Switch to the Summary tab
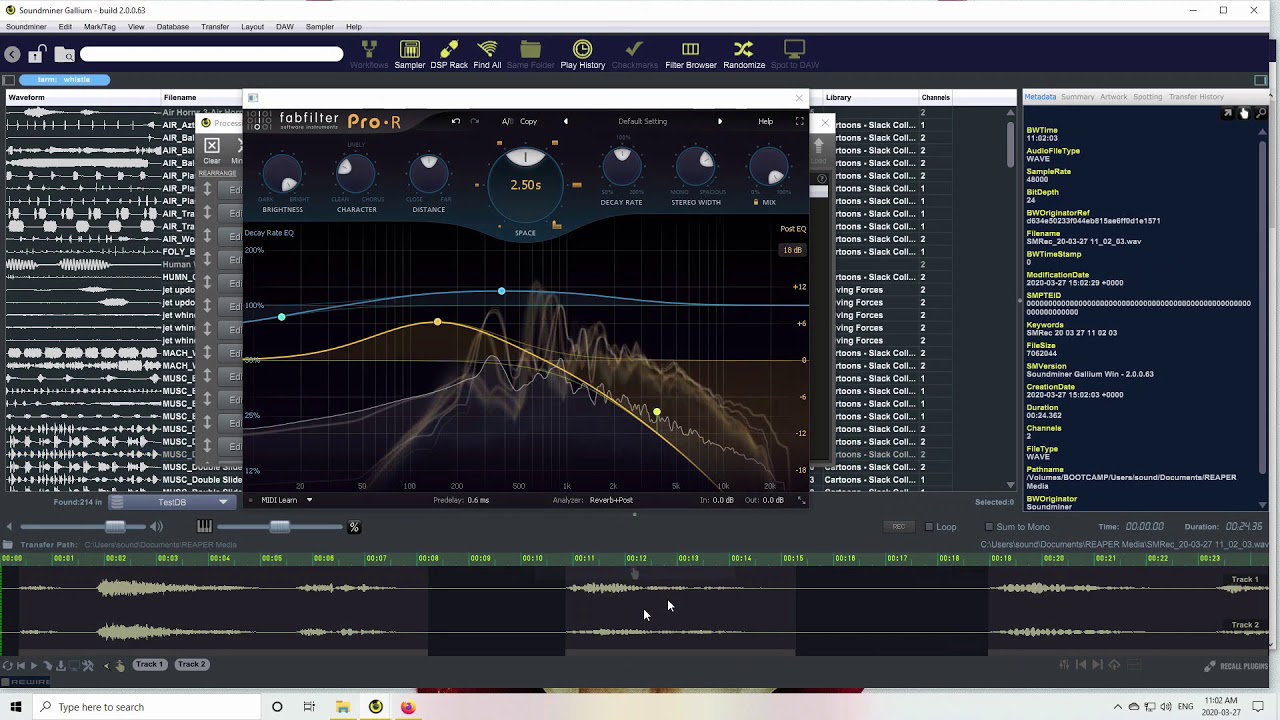The width and height of the screenshot is (1280, 720). (1077, 97)
